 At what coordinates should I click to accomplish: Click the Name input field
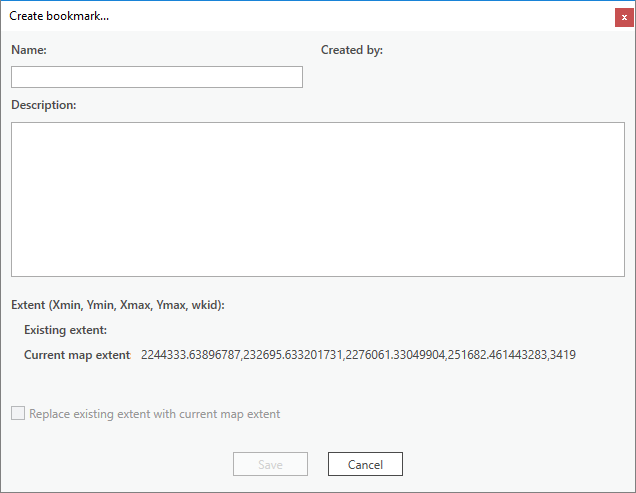click(x=157, y=77)
